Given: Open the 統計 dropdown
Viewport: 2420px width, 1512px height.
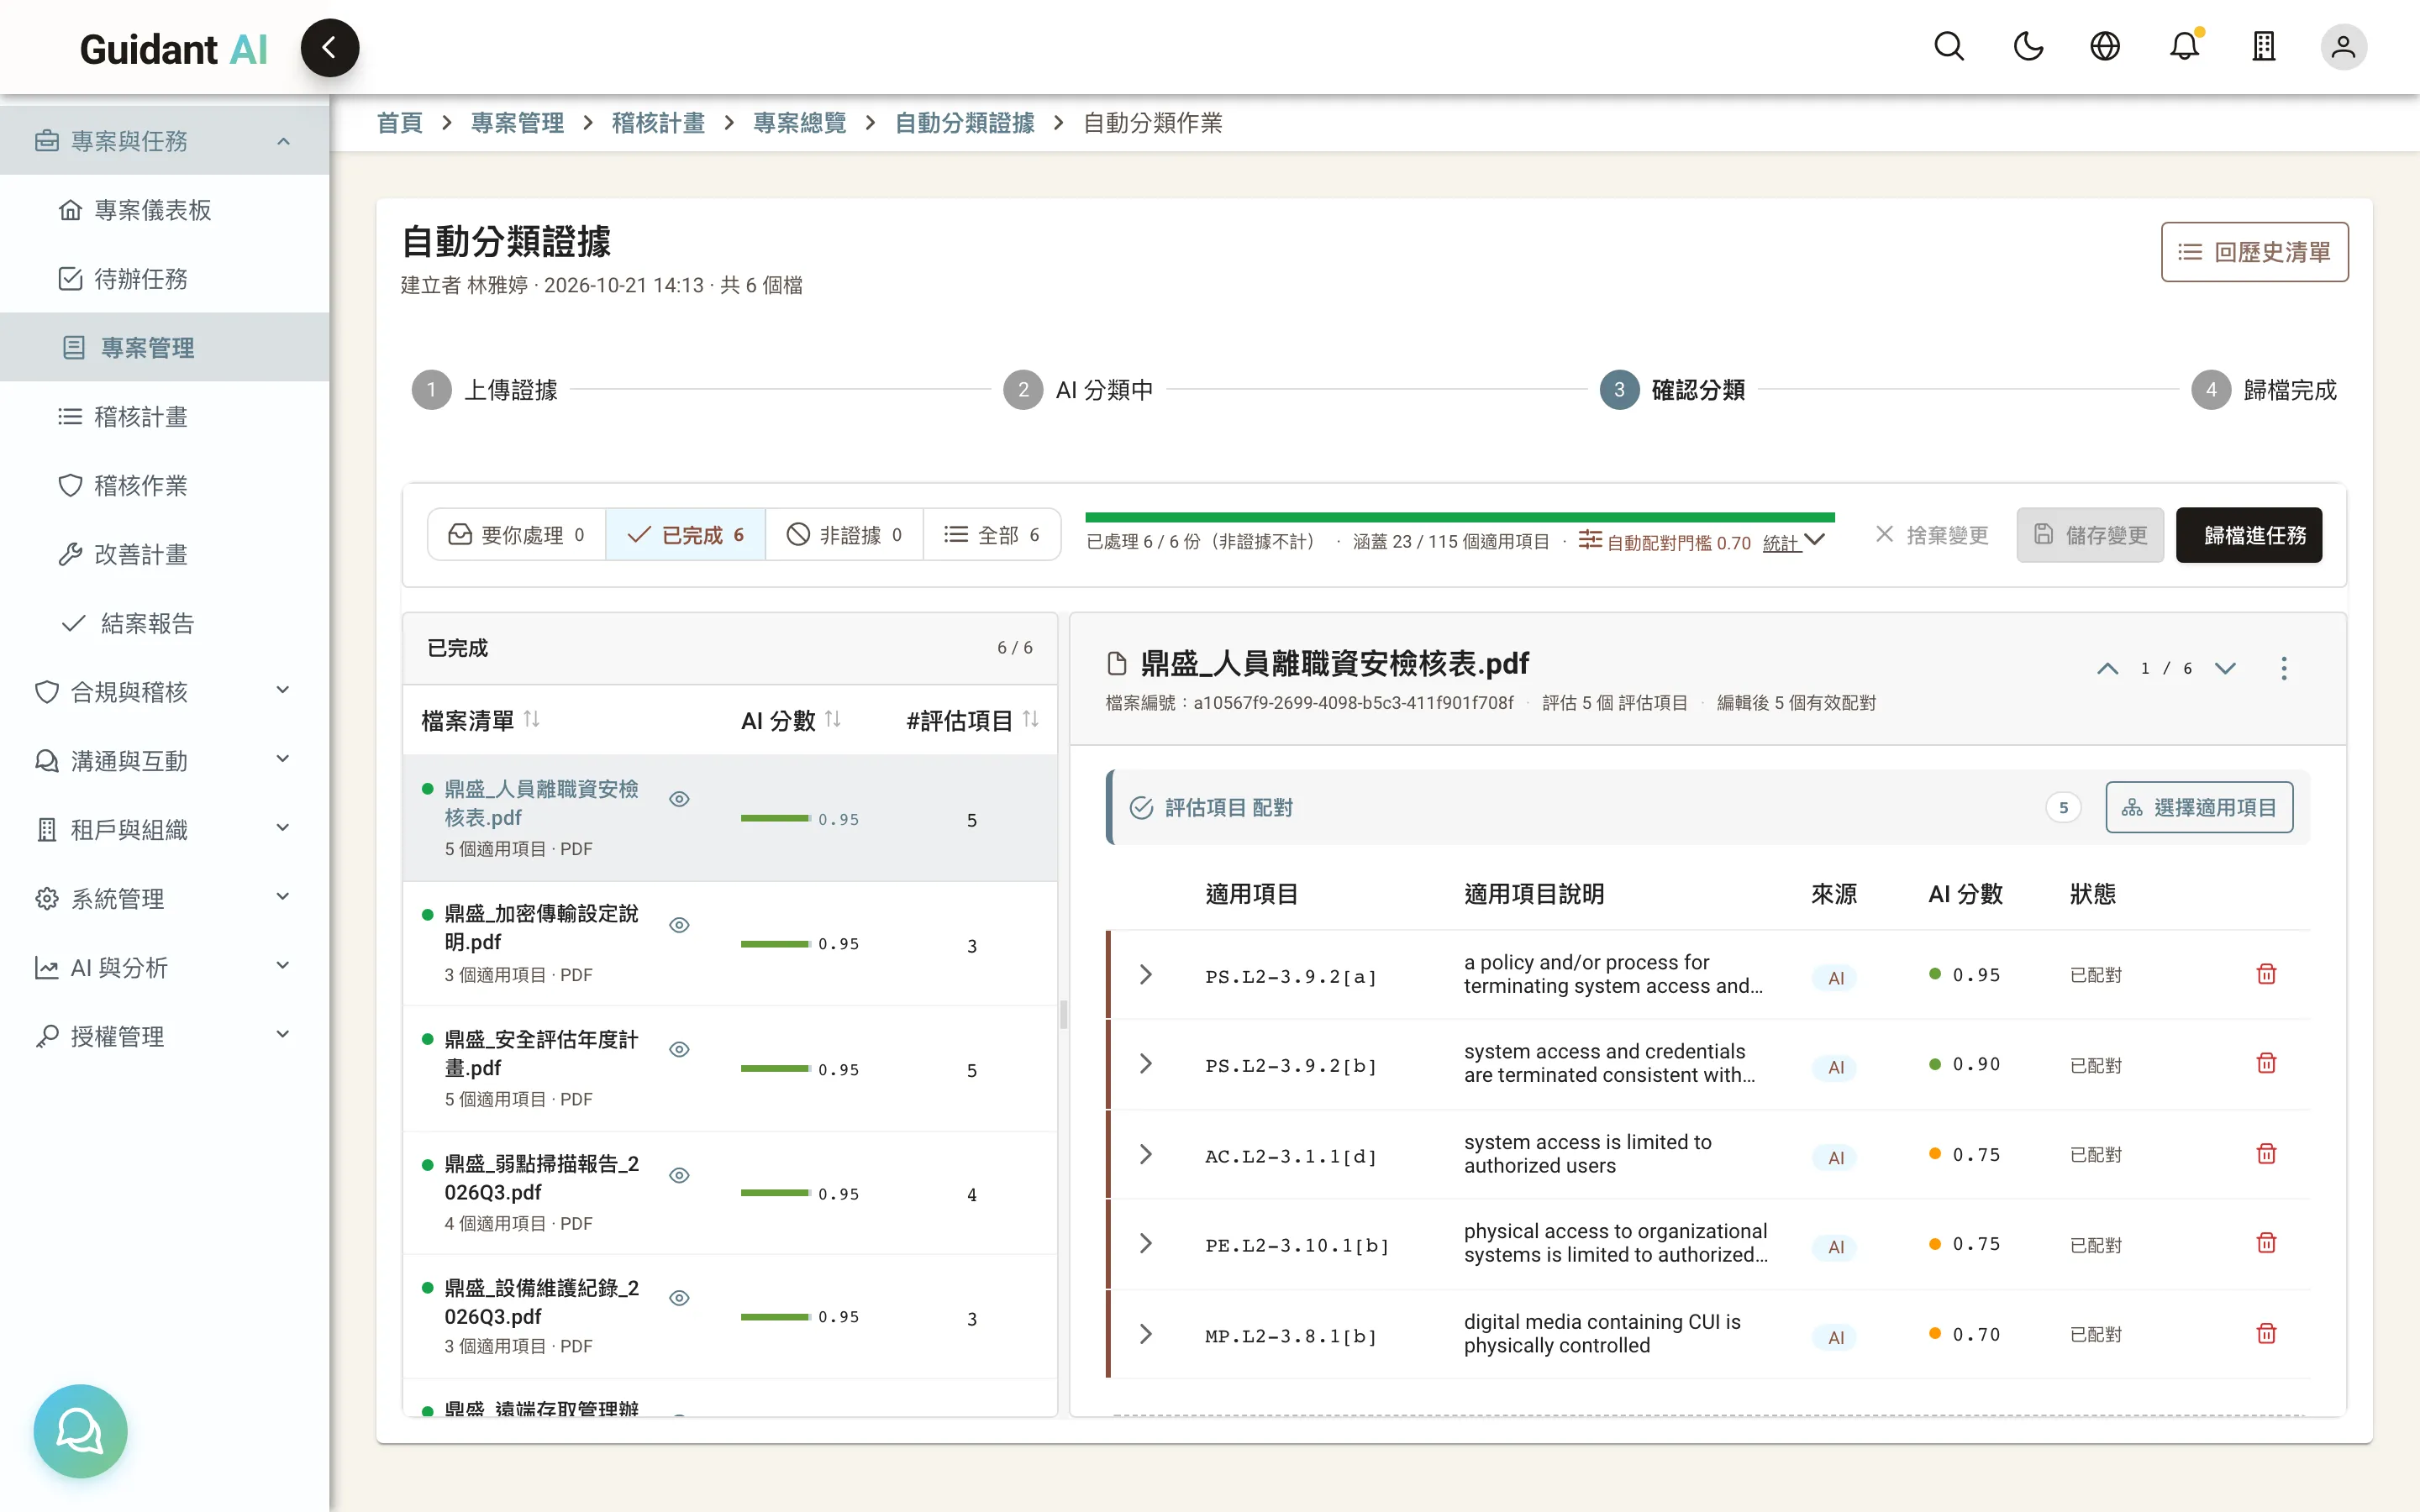Looking at the screenshot, I should 1794,542.
